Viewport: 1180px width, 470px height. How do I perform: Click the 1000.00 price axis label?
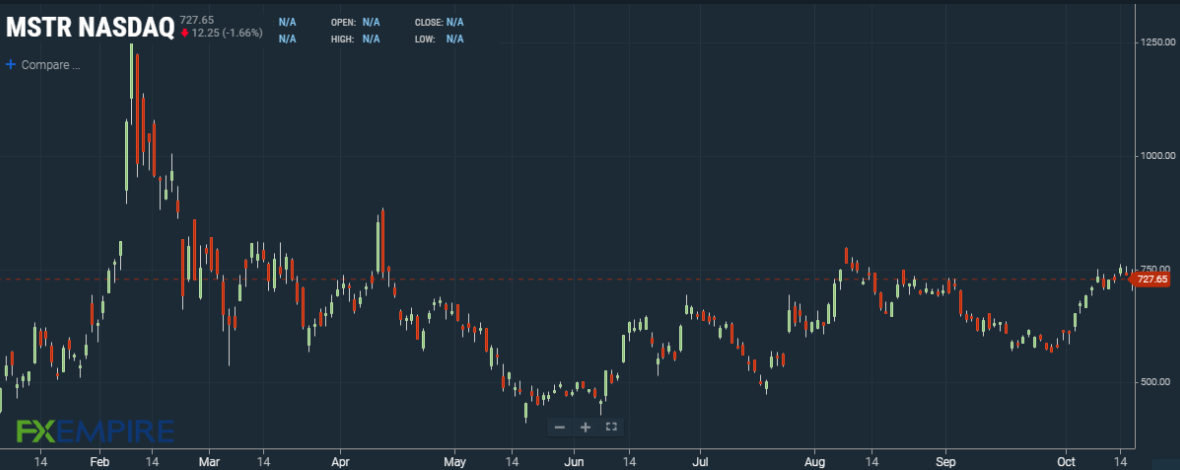click(x=1157, y=156)
